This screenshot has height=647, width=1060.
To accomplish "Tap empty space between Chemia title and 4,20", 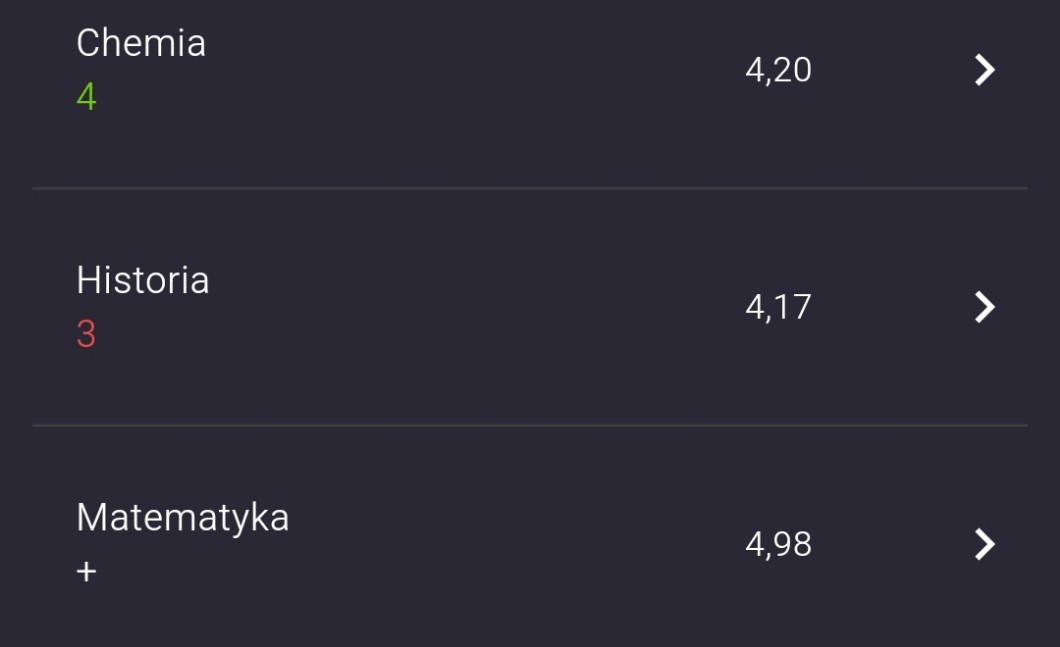I will coord(470,70).
